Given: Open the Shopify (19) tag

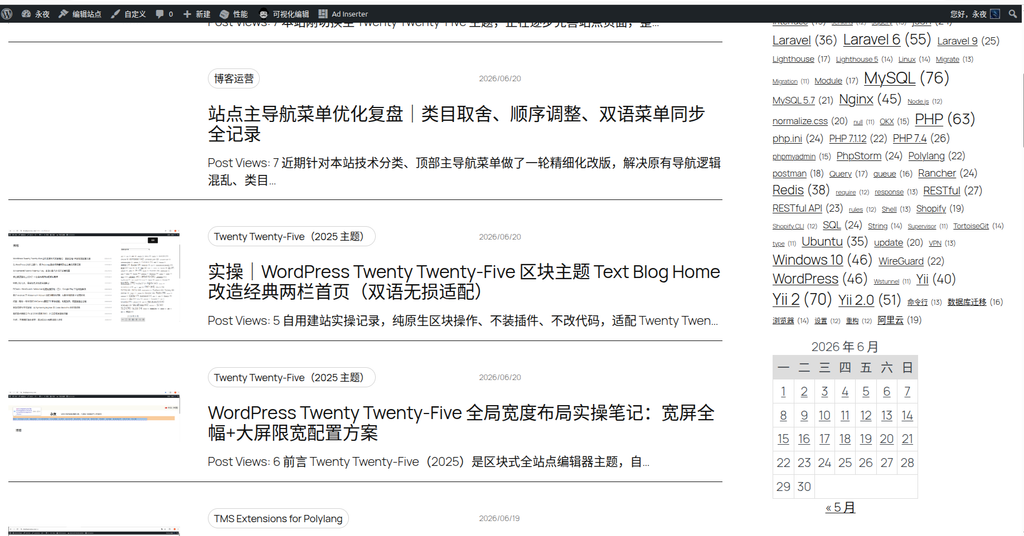Looking at the screenshot, I should pyautogui.click(x=931, y=208).
